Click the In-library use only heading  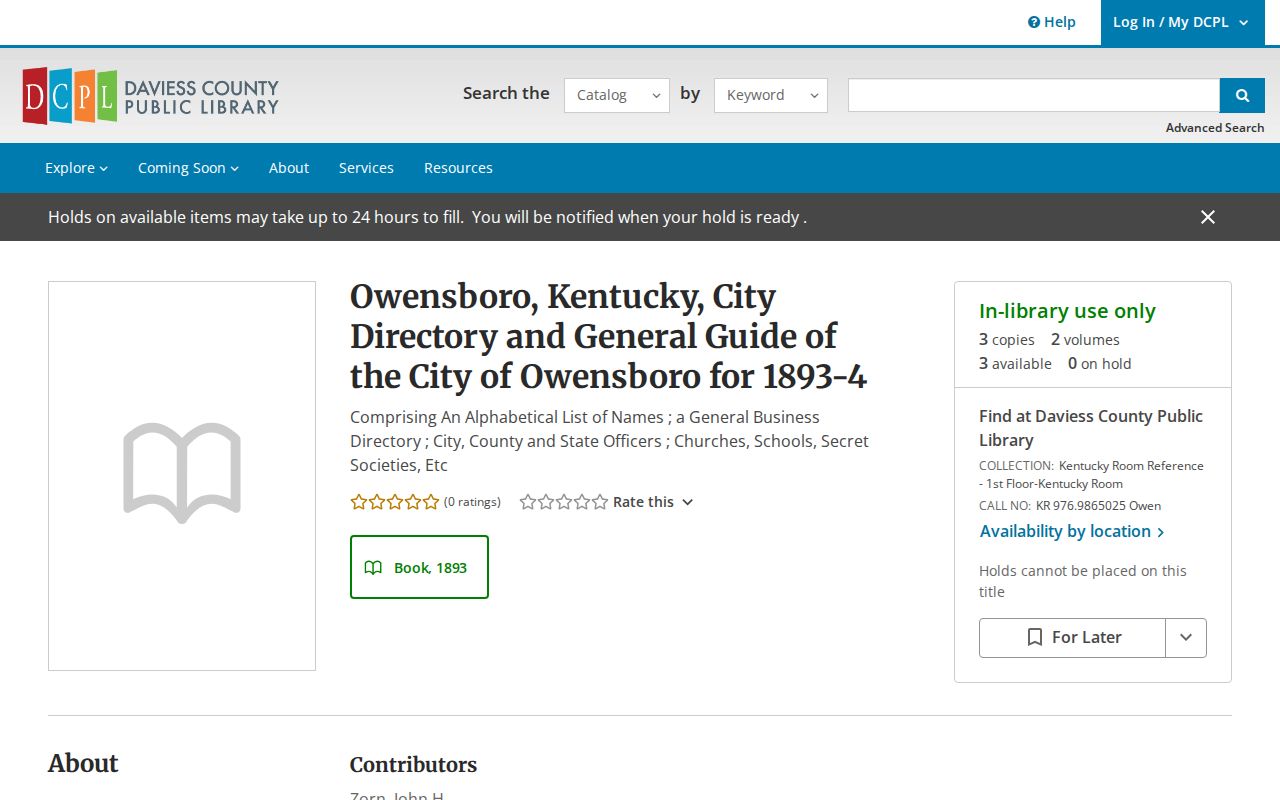tap(1067, 311)
